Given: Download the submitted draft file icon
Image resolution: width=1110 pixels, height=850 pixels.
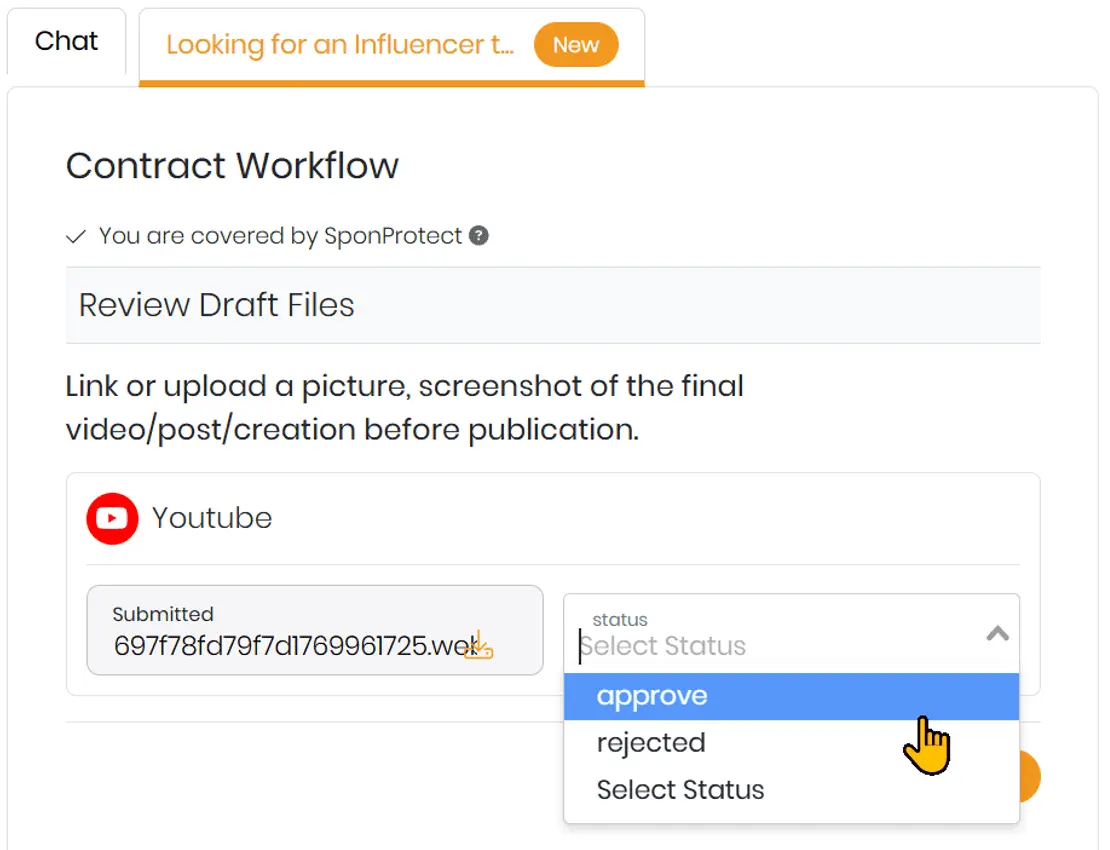Looking at the screenshot, I should (x=479, y=645).
